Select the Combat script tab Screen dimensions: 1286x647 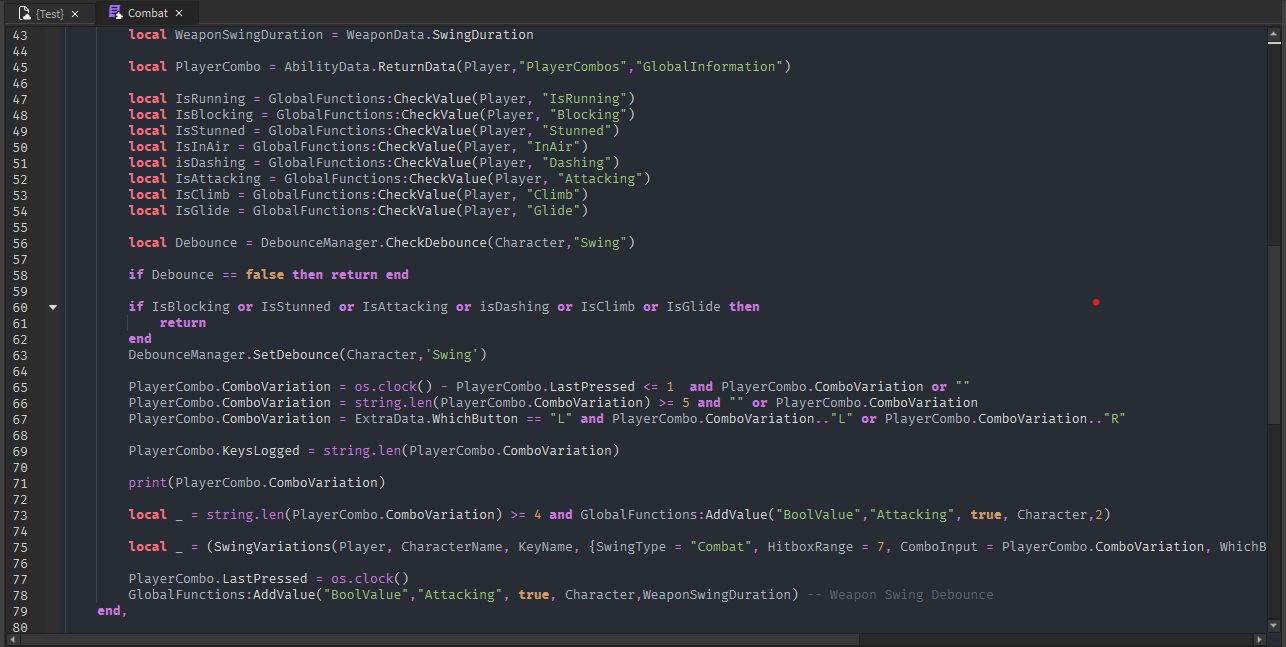click(148, 13)
